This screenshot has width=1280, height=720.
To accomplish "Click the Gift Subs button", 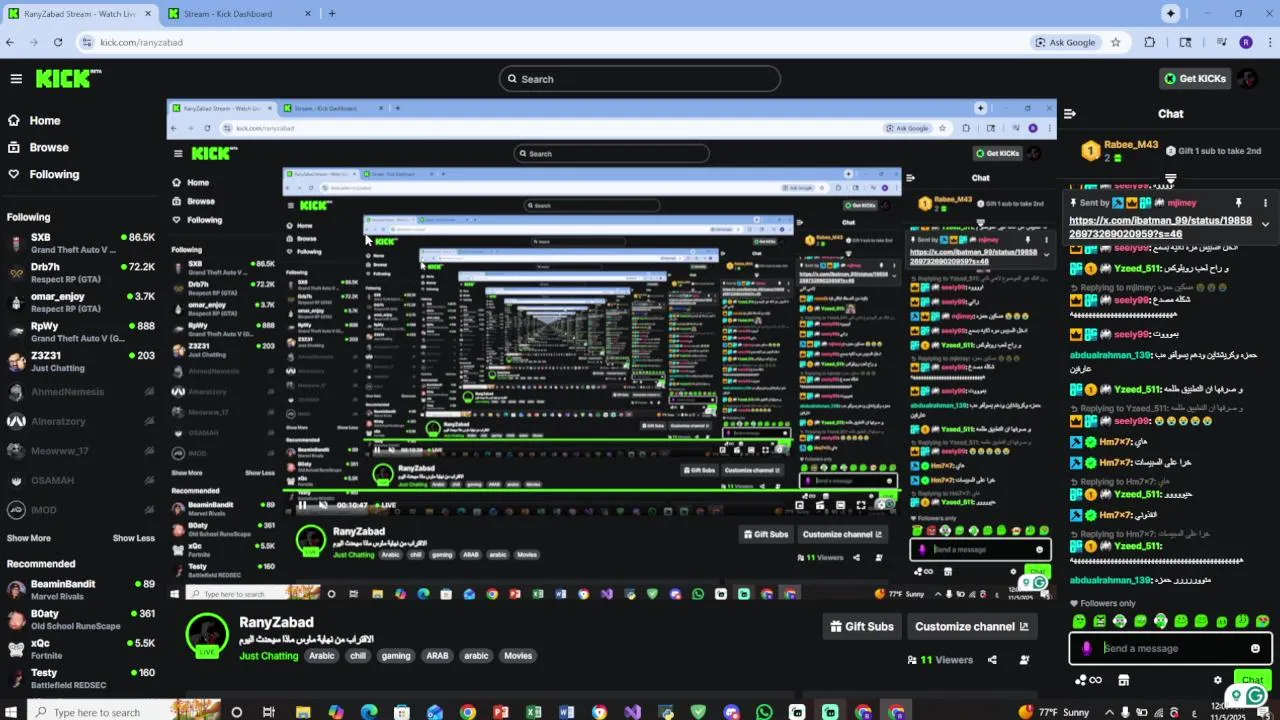I will 862,627.
